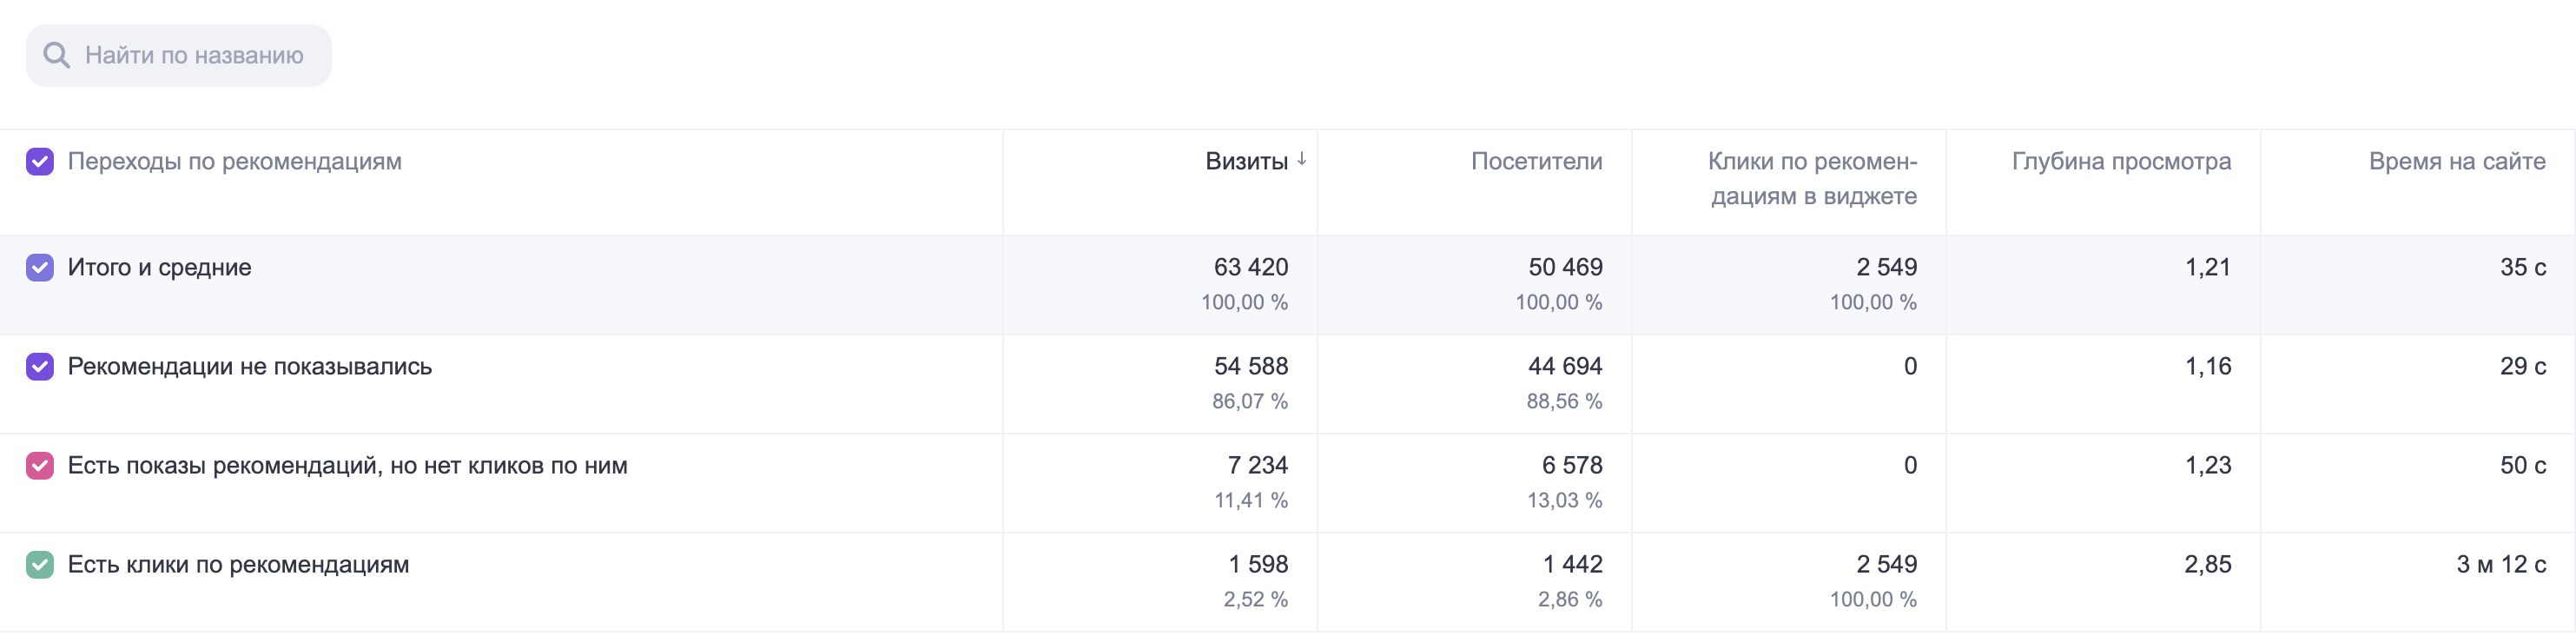Click the 'Итого и средние' row label
The width and height of the screenshot is (2576, 636).
[x=159, y=267]
